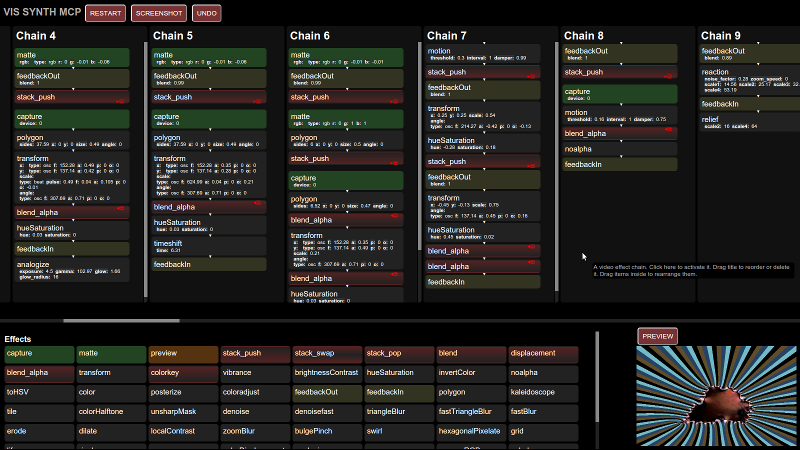Screen dimensions: 800x450
Task: Select stack_swap in the Effects palette
Action: point(326,353)
